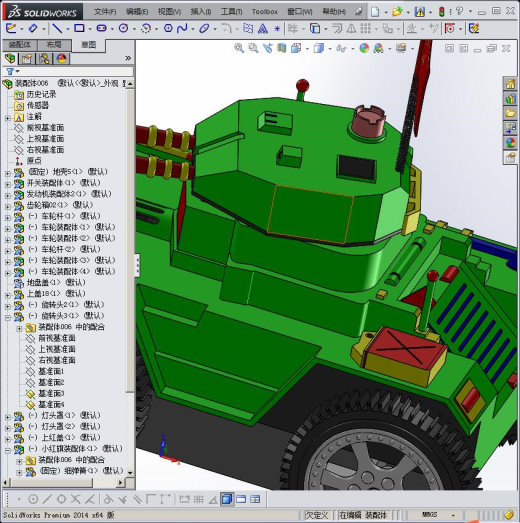Open SolidWorks Resources home in task pane
This screenshot has height=523, width=520.
pos(510,84)
